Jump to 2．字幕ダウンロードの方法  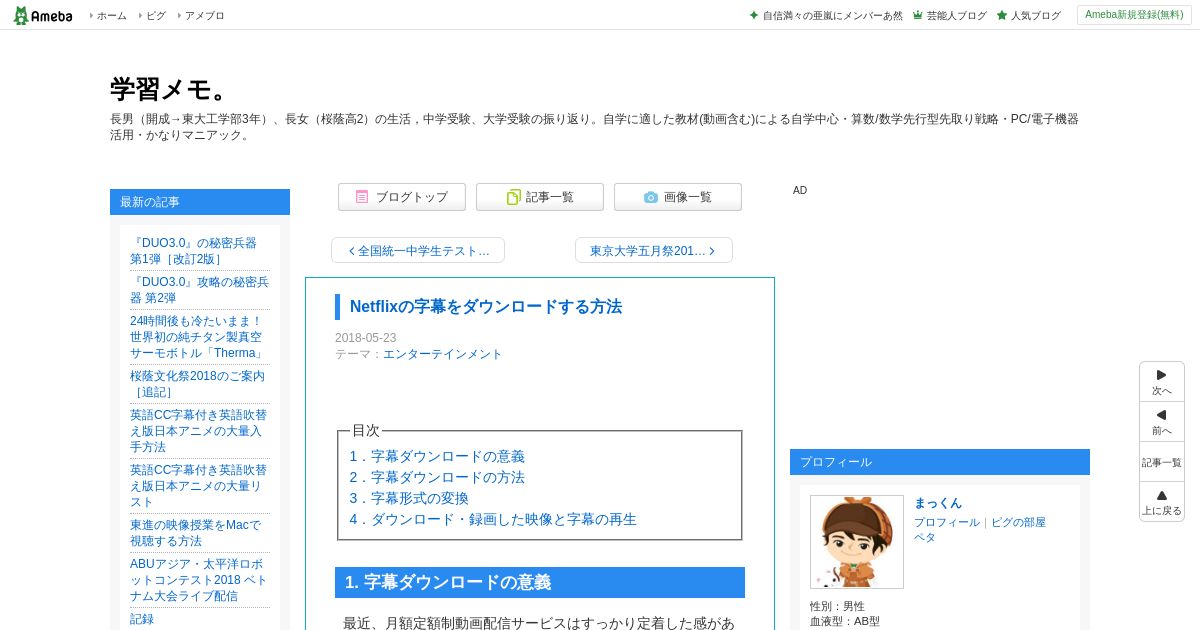(437, 477)
